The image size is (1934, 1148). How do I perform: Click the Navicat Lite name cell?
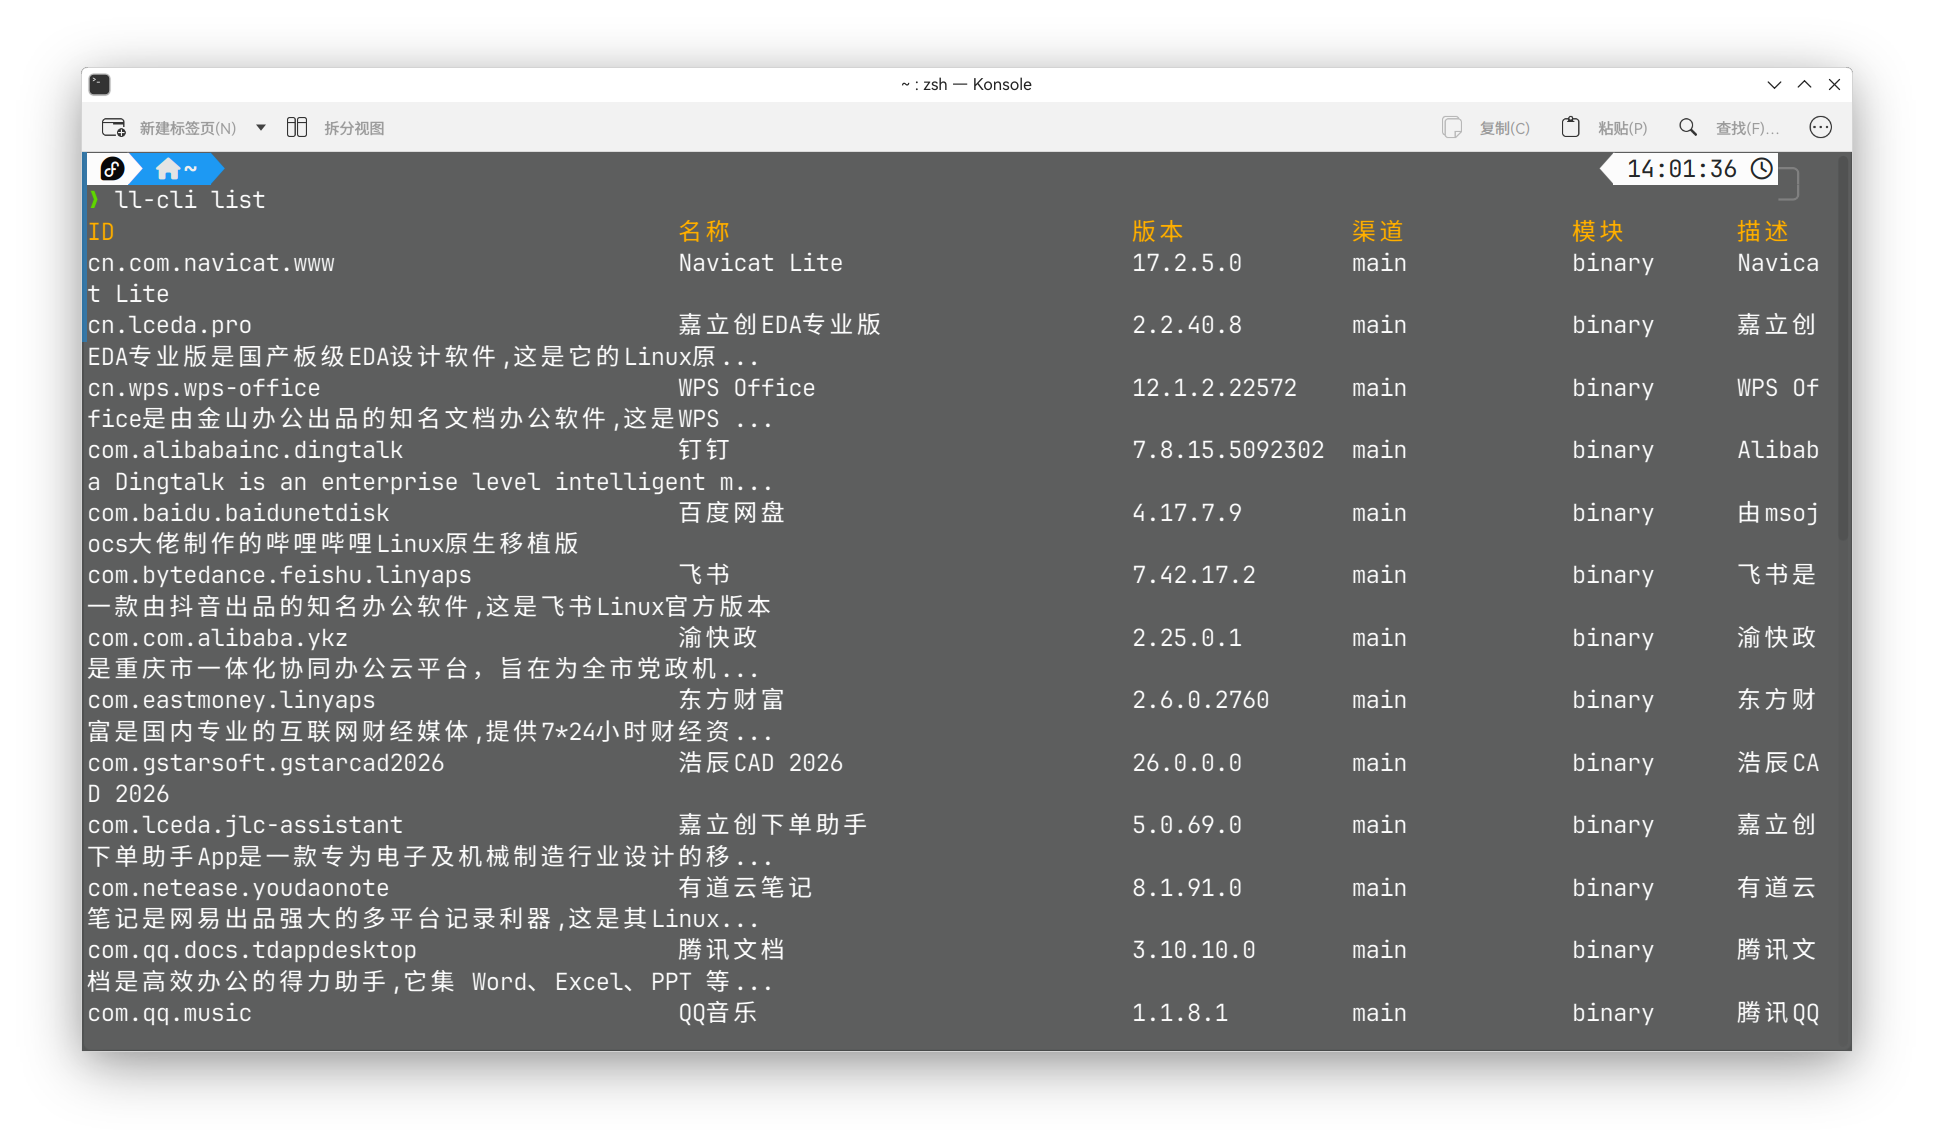[761, 263]
